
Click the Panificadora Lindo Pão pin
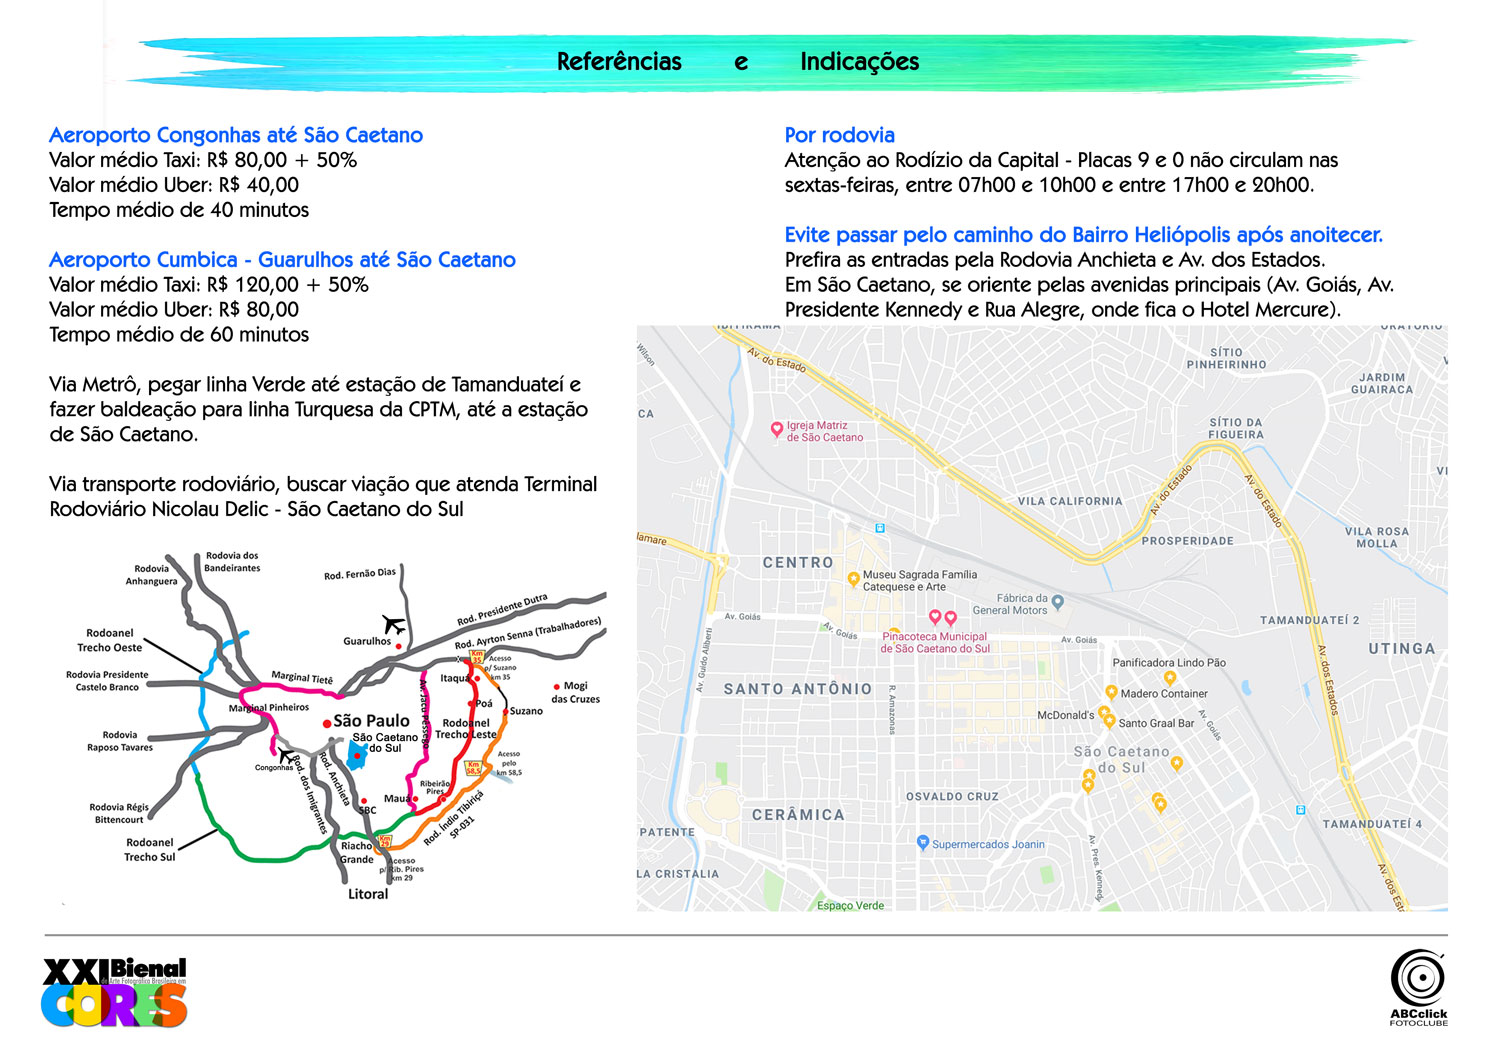[1170, 678]
